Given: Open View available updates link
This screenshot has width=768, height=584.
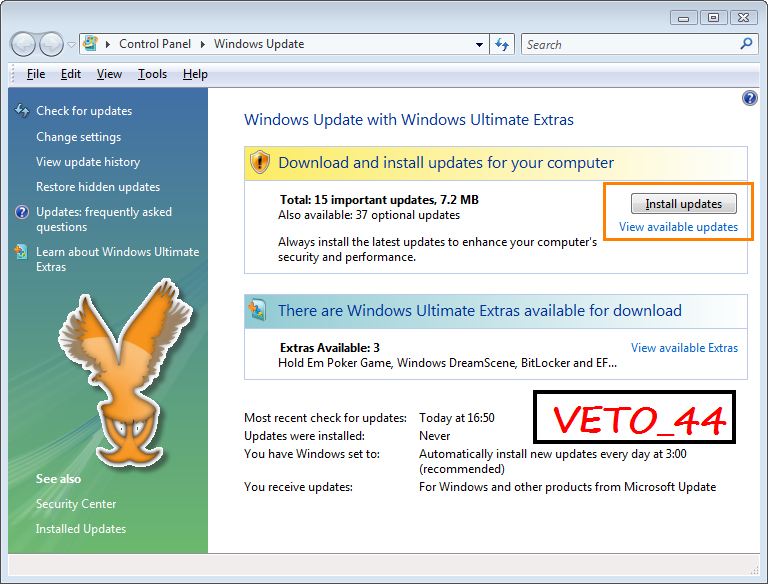Looking at the screenshot, I should coord(678,227).
